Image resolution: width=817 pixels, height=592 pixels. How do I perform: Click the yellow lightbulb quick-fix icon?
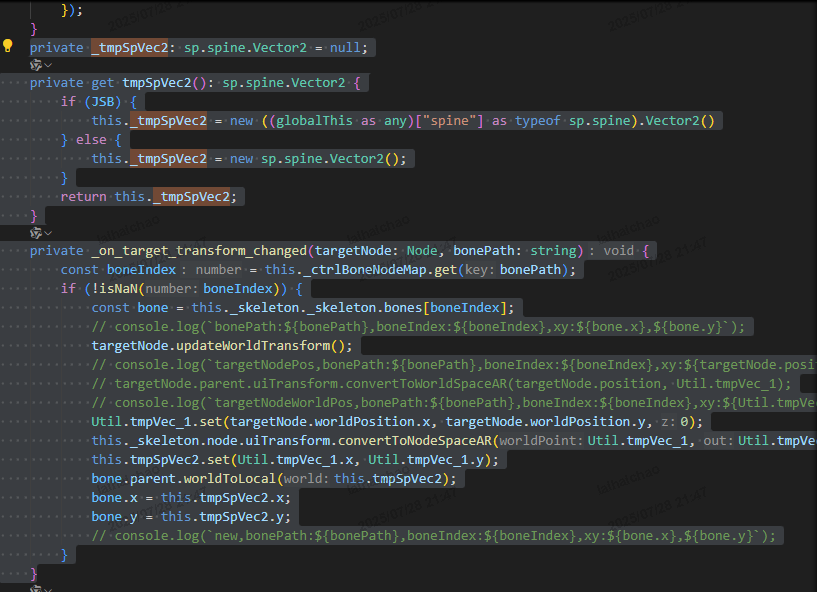point(8,46)
